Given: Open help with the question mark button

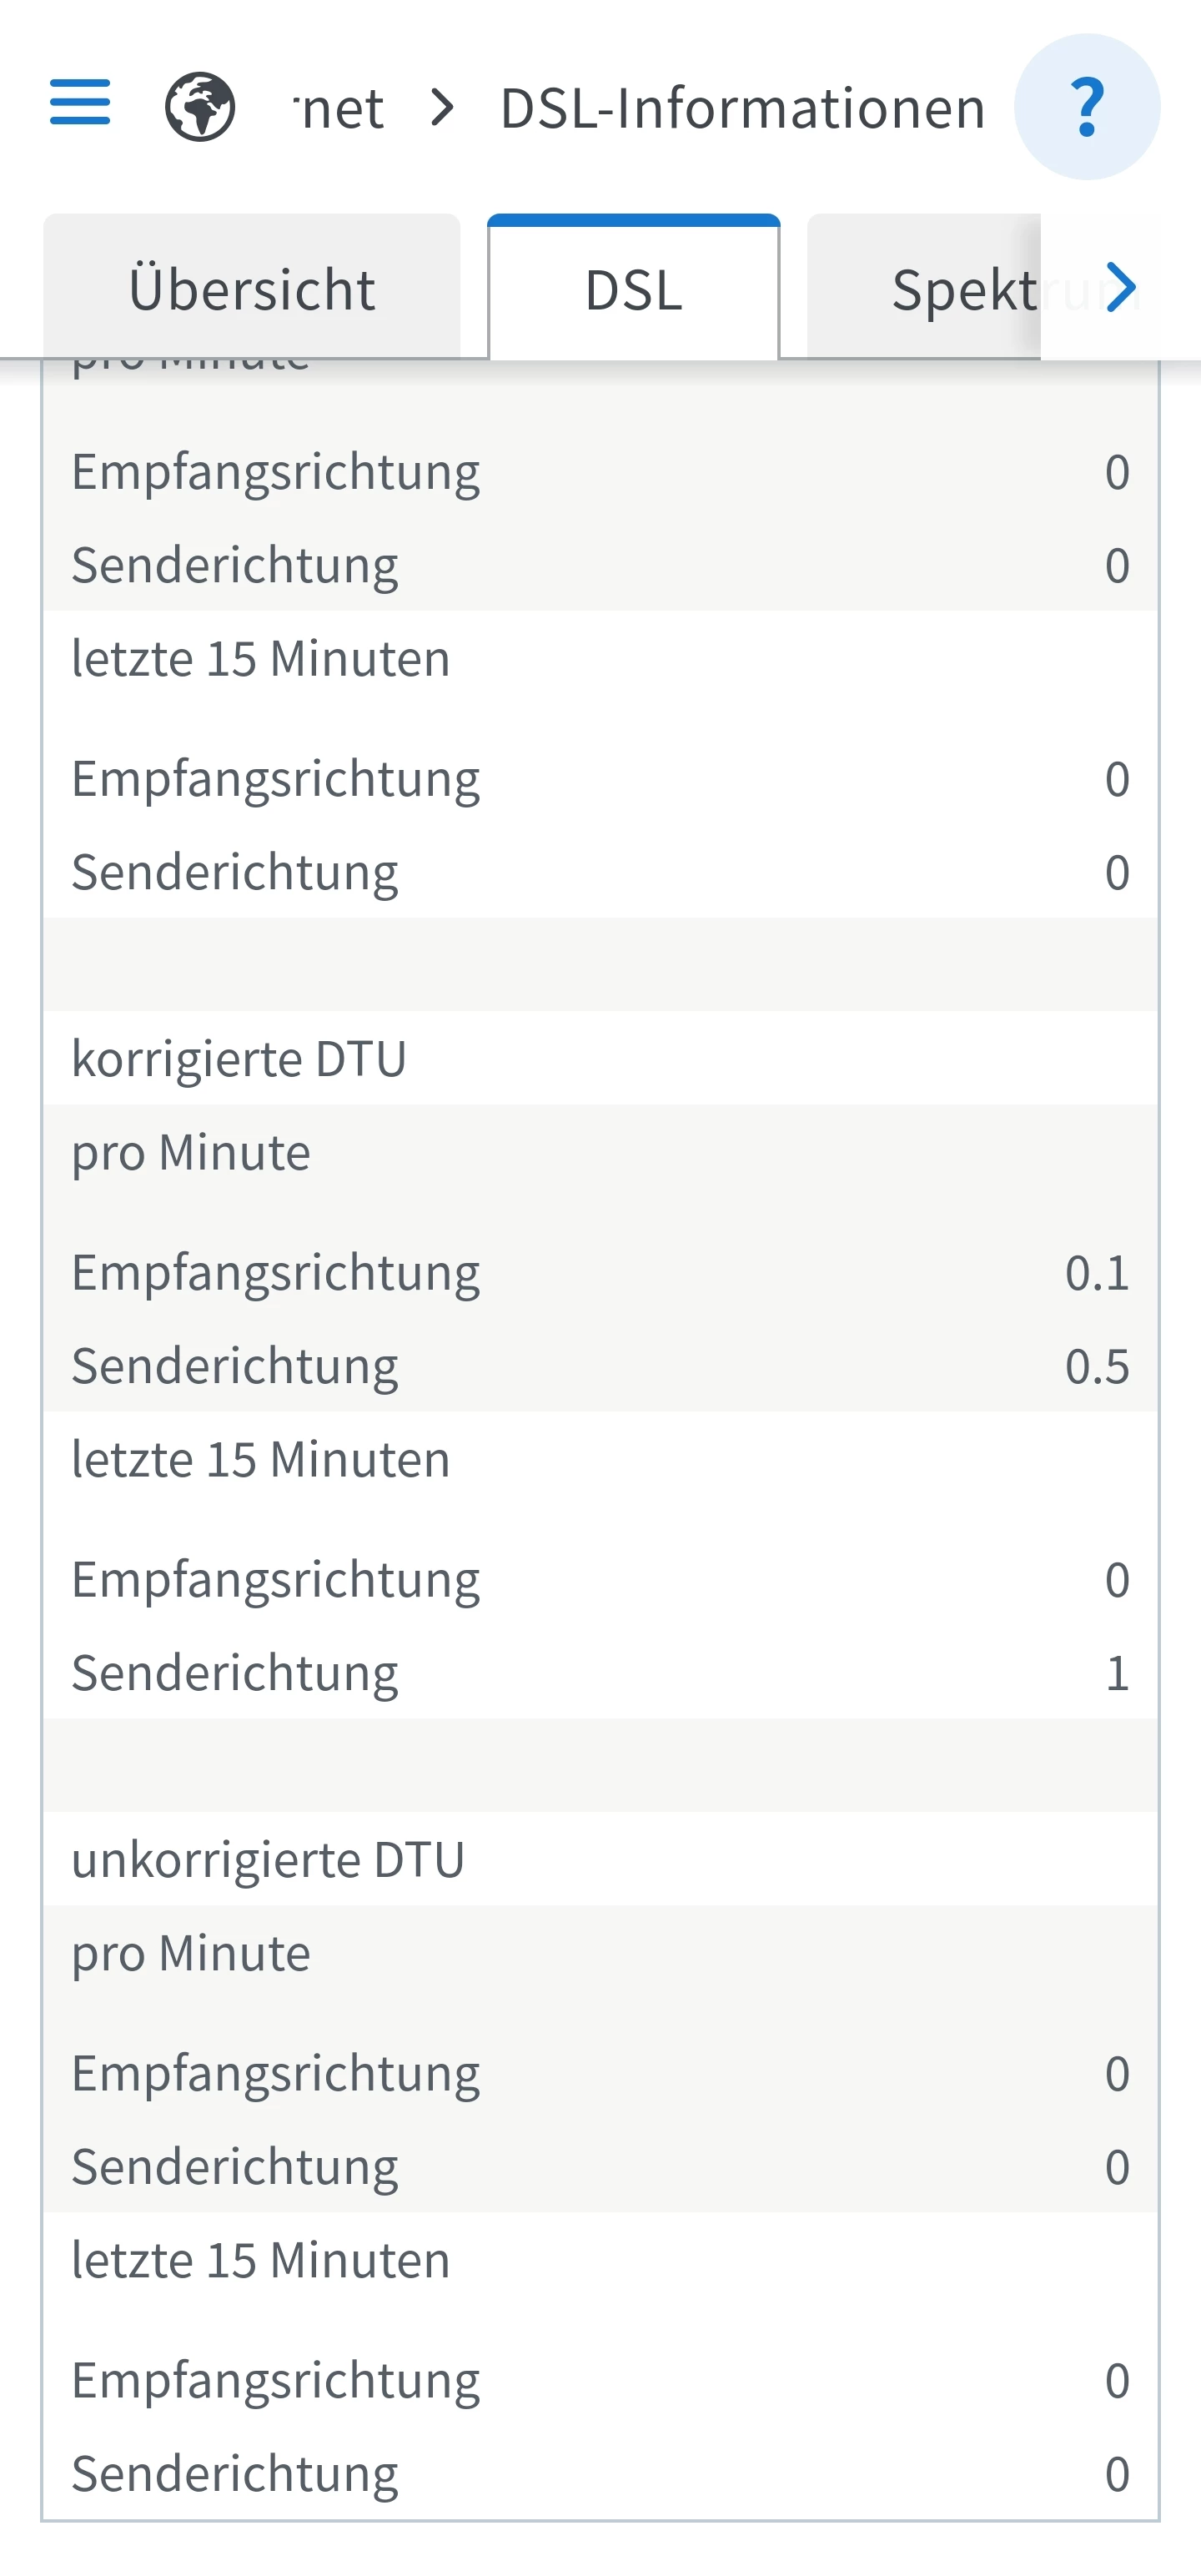Looking at the screenshot, I should click(1087, 107).
